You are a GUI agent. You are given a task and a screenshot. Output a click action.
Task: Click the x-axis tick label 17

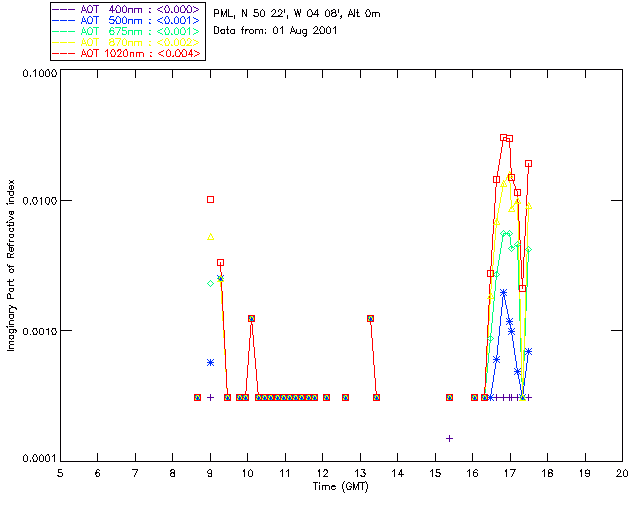(x=510, y=473)
